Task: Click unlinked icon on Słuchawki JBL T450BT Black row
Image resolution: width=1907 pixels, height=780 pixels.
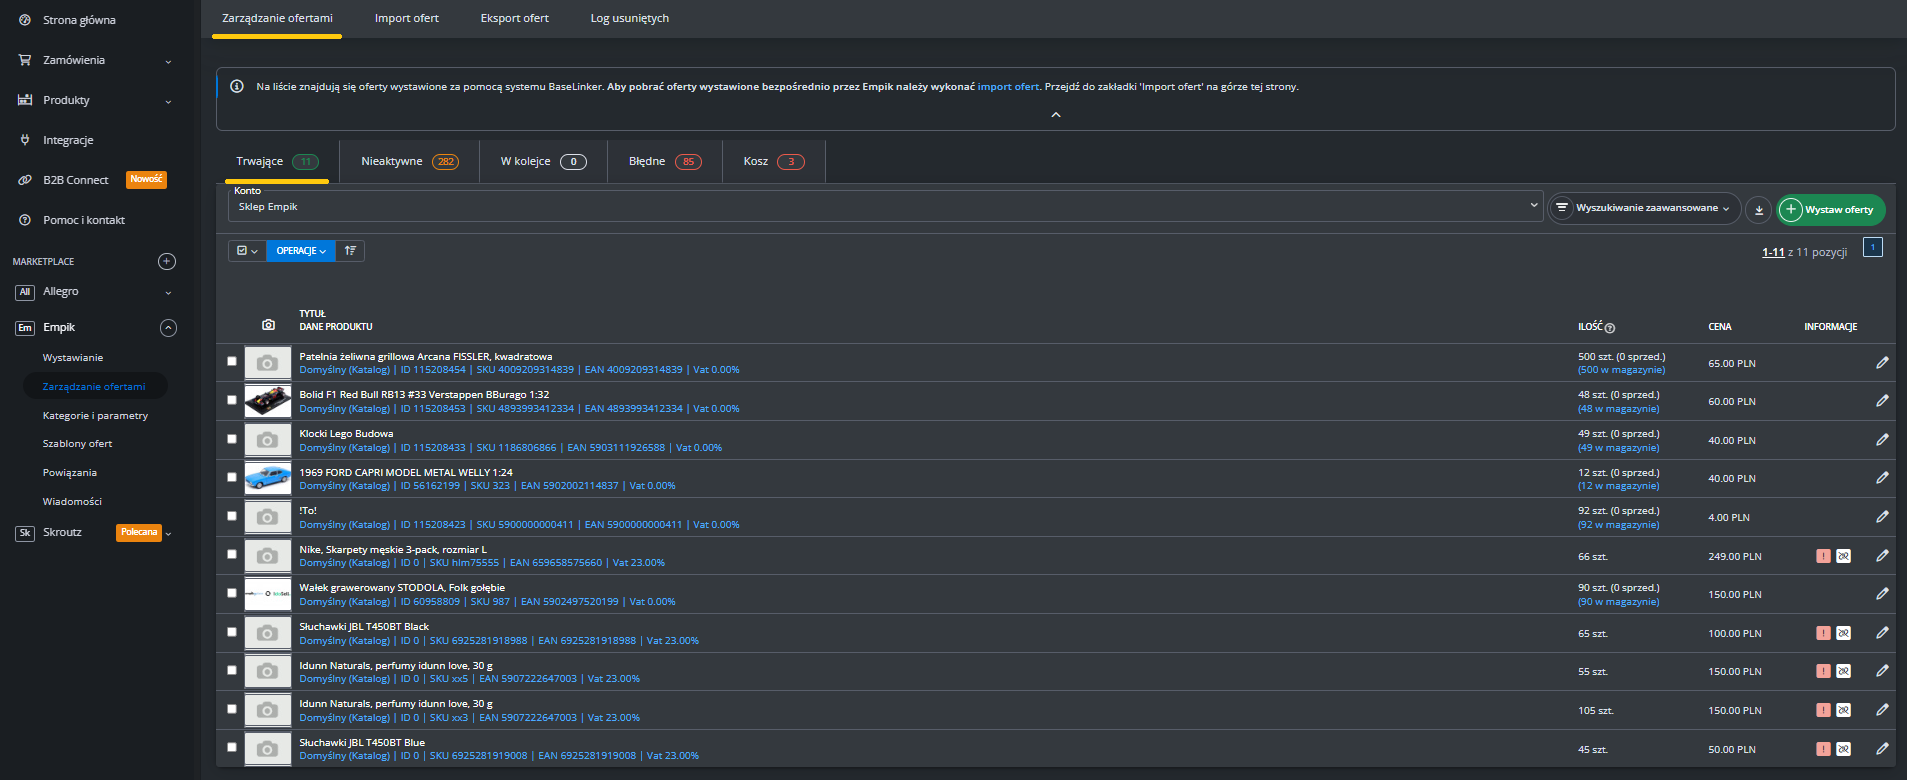Action: [1843, 633]
